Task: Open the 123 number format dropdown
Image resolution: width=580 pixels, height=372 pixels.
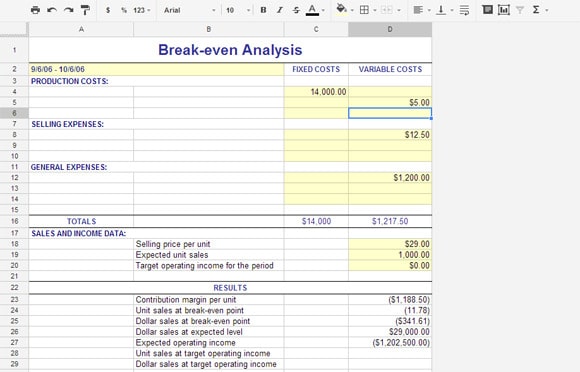Action: coord(142,10)
